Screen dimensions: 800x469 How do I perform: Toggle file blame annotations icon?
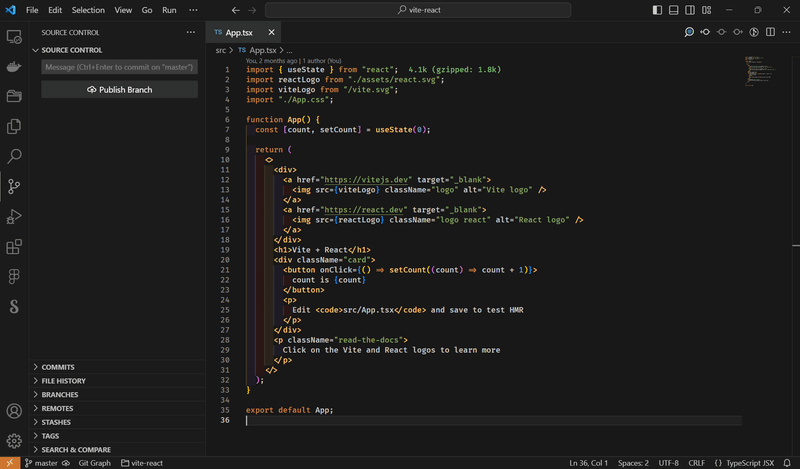click(754, 32)
